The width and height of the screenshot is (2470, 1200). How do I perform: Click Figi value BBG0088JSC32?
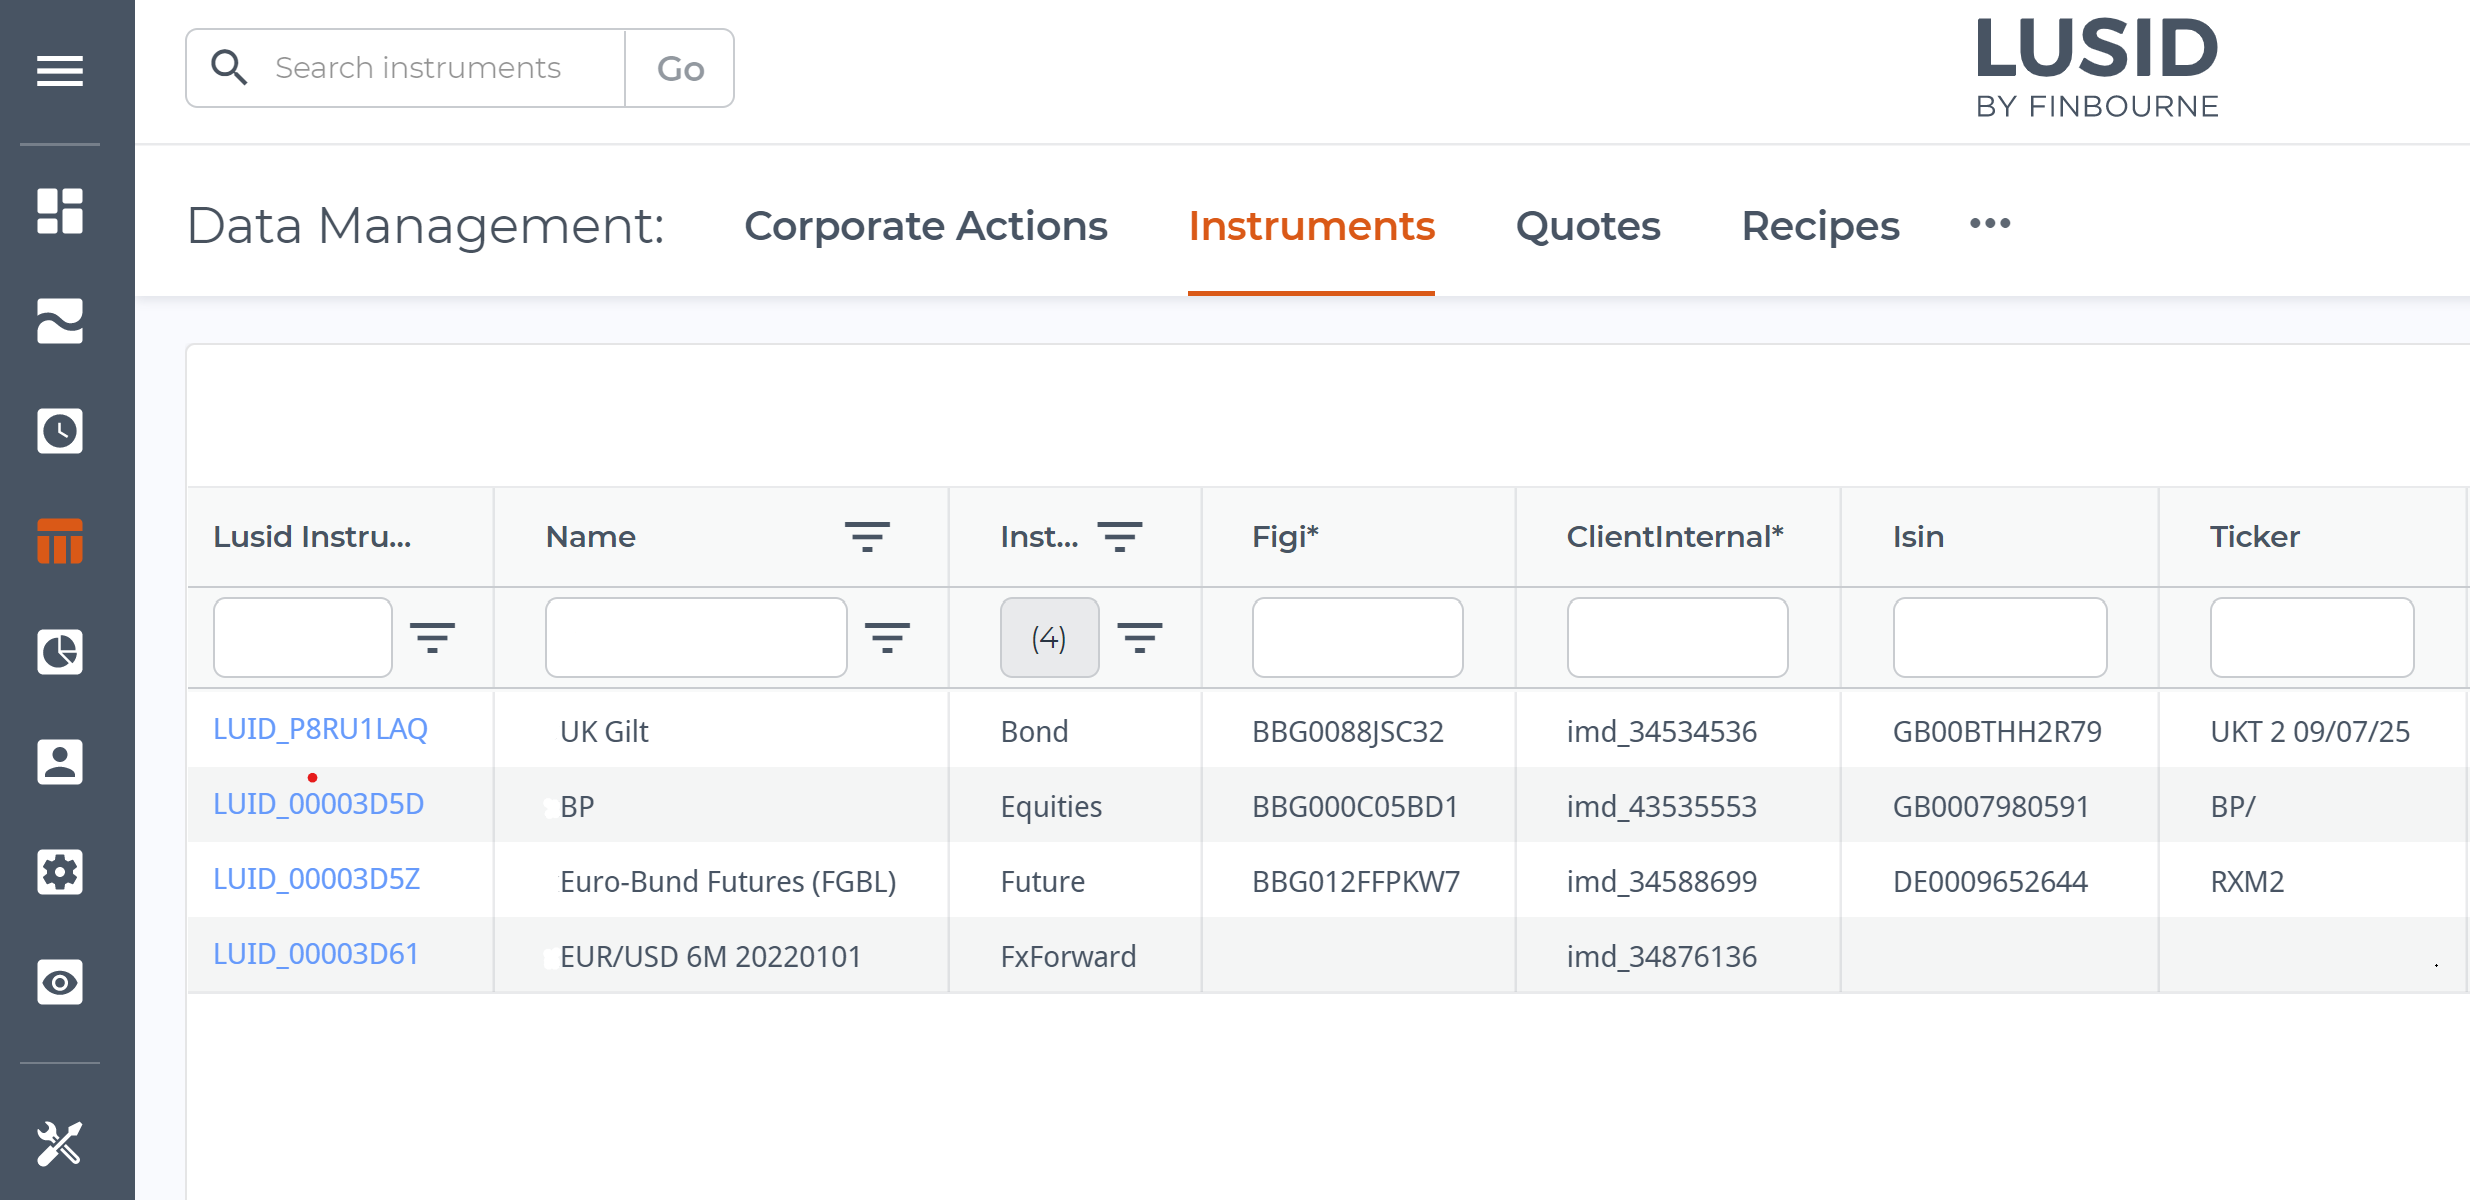pos(1348,731)
